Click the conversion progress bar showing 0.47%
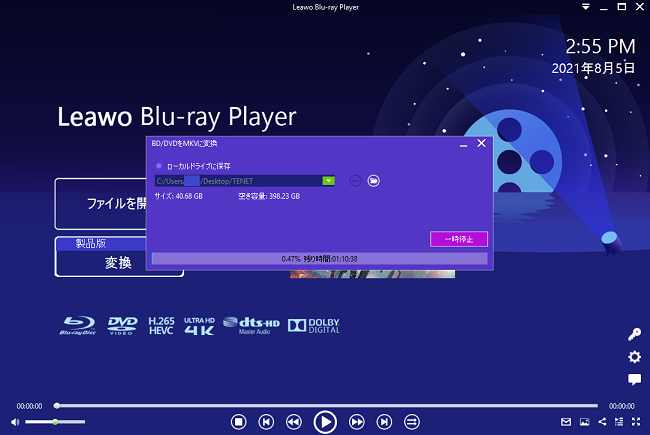 pyautogui.click(x=320, y=259)
